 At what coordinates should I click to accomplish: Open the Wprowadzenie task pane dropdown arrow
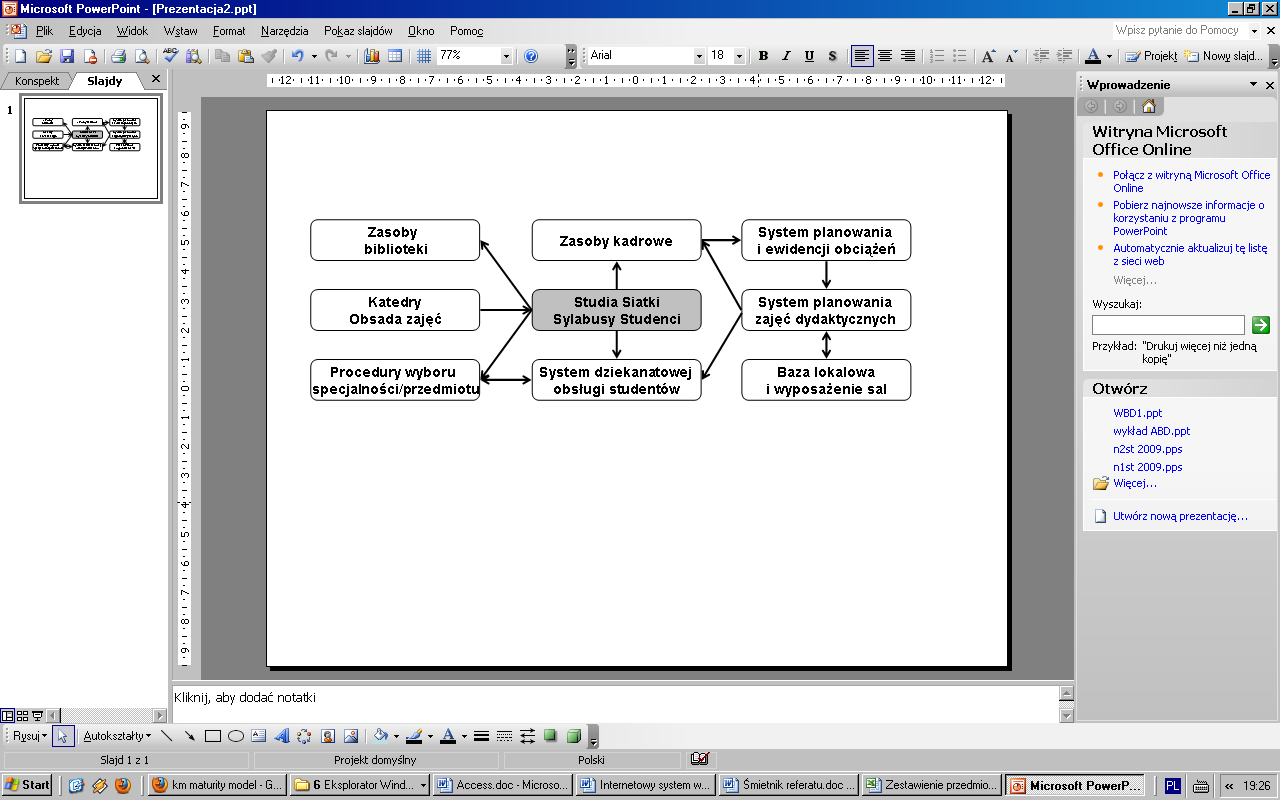[1253, 85]
